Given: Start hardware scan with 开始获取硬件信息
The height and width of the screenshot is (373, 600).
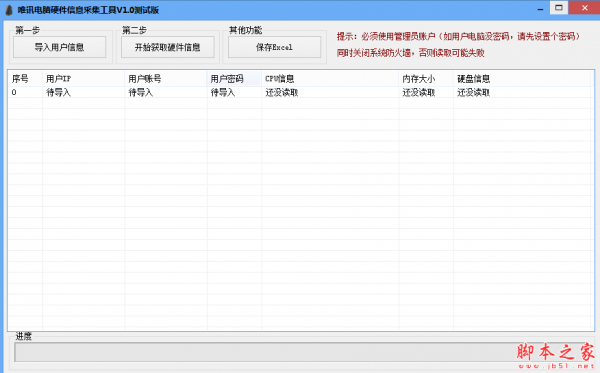Looking at the screenshot, I should [168, 47].
